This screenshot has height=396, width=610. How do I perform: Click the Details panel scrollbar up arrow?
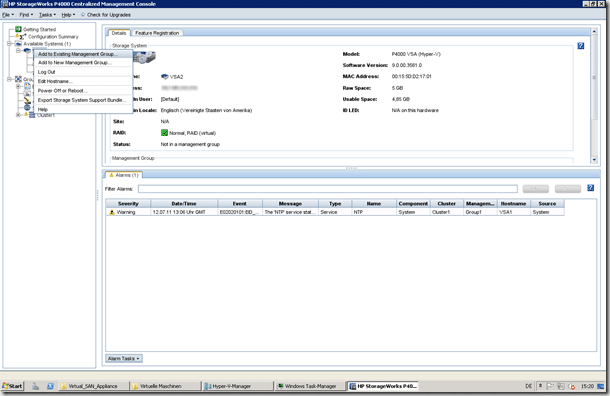(x=594, y=31)
